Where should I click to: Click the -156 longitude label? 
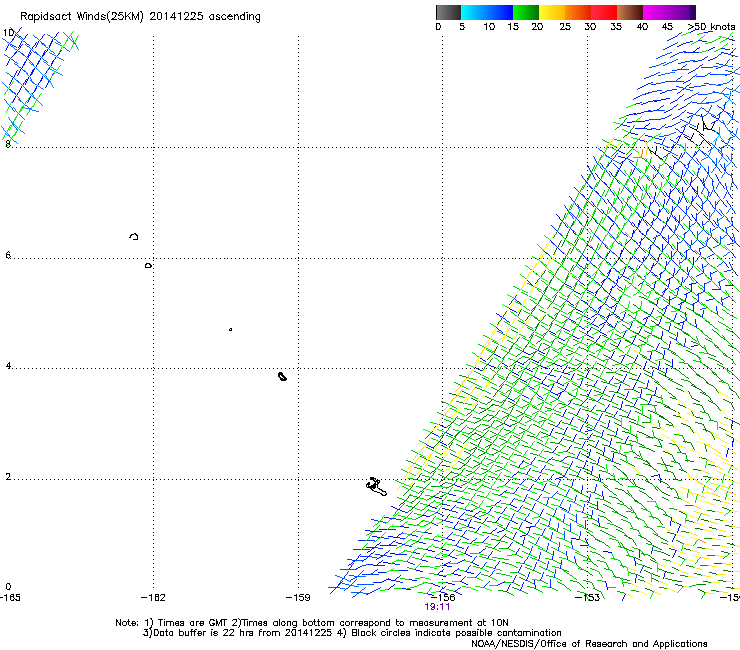pyautogui.click(x=443, y=597)
